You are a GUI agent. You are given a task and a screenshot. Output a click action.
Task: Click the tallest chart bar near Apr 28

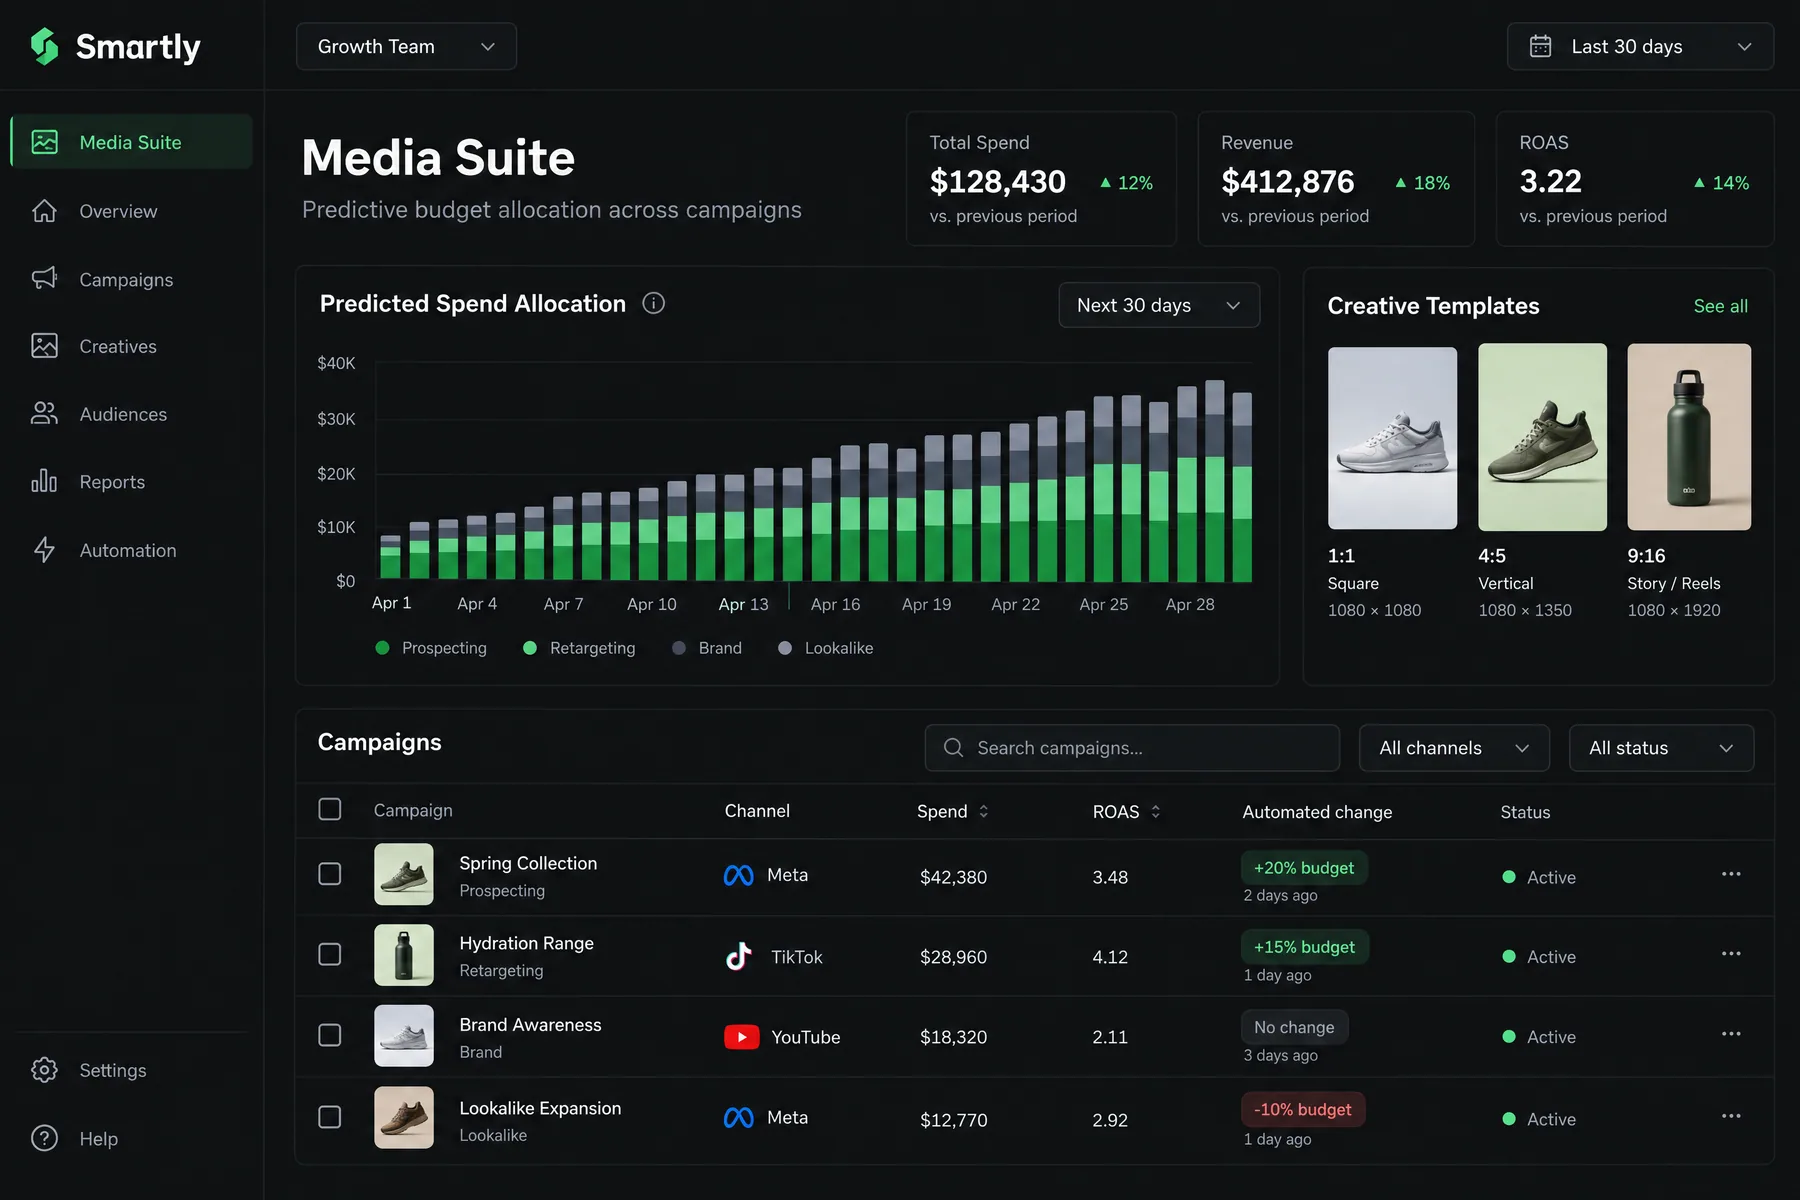1214,481
